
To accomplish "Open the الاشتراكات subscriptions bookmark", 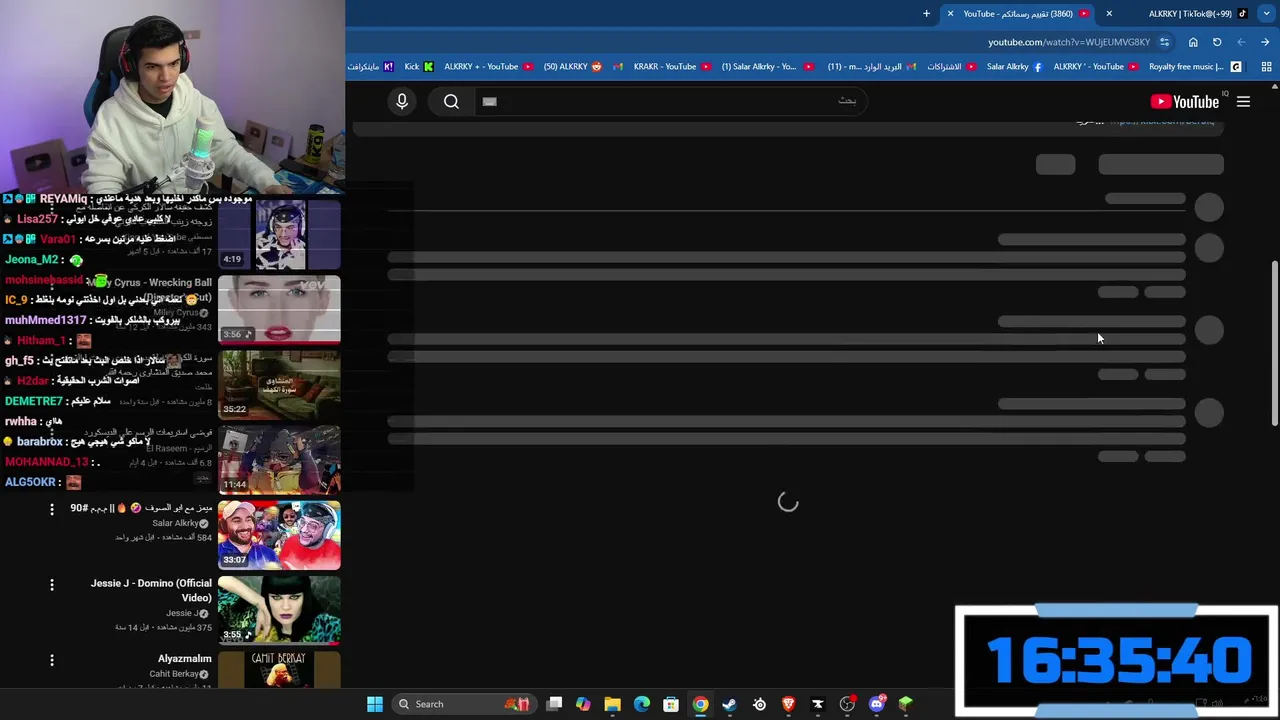I will [951, 67].
